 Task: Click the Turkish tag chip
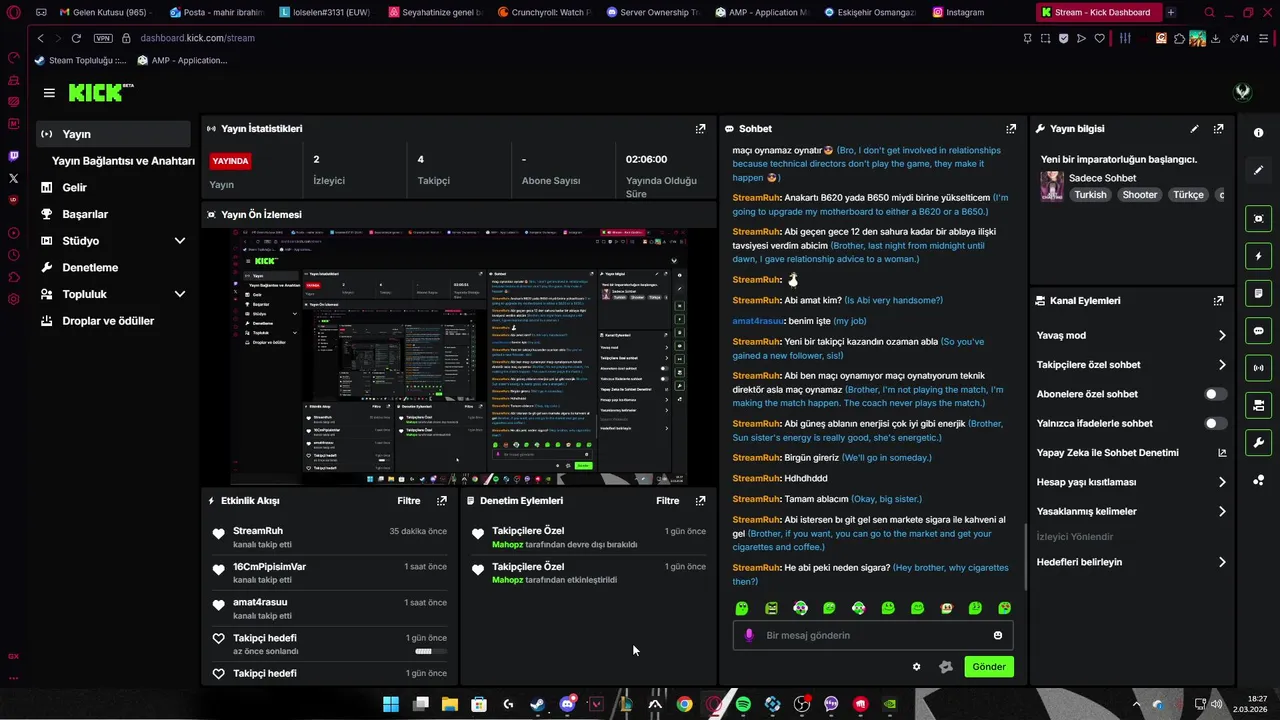pos(1090,195)
